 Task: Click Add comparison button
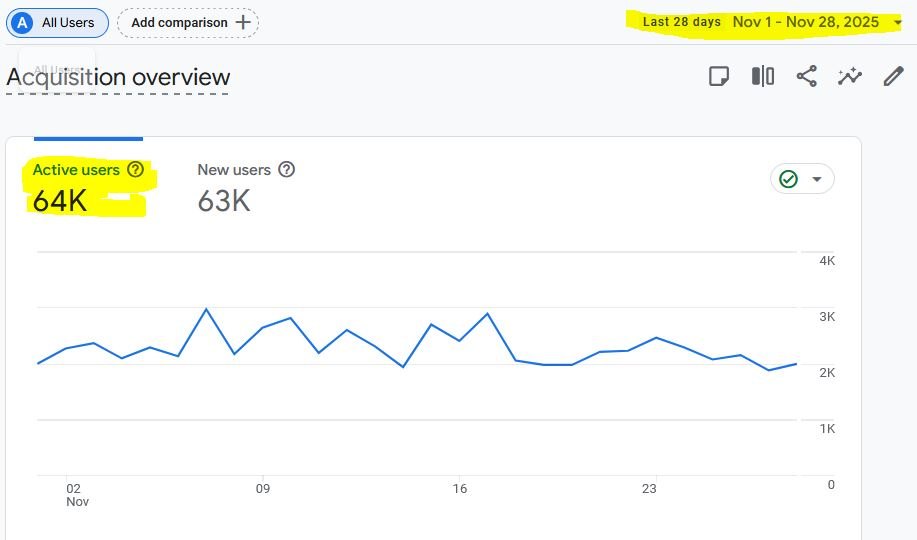coord(188,23)
